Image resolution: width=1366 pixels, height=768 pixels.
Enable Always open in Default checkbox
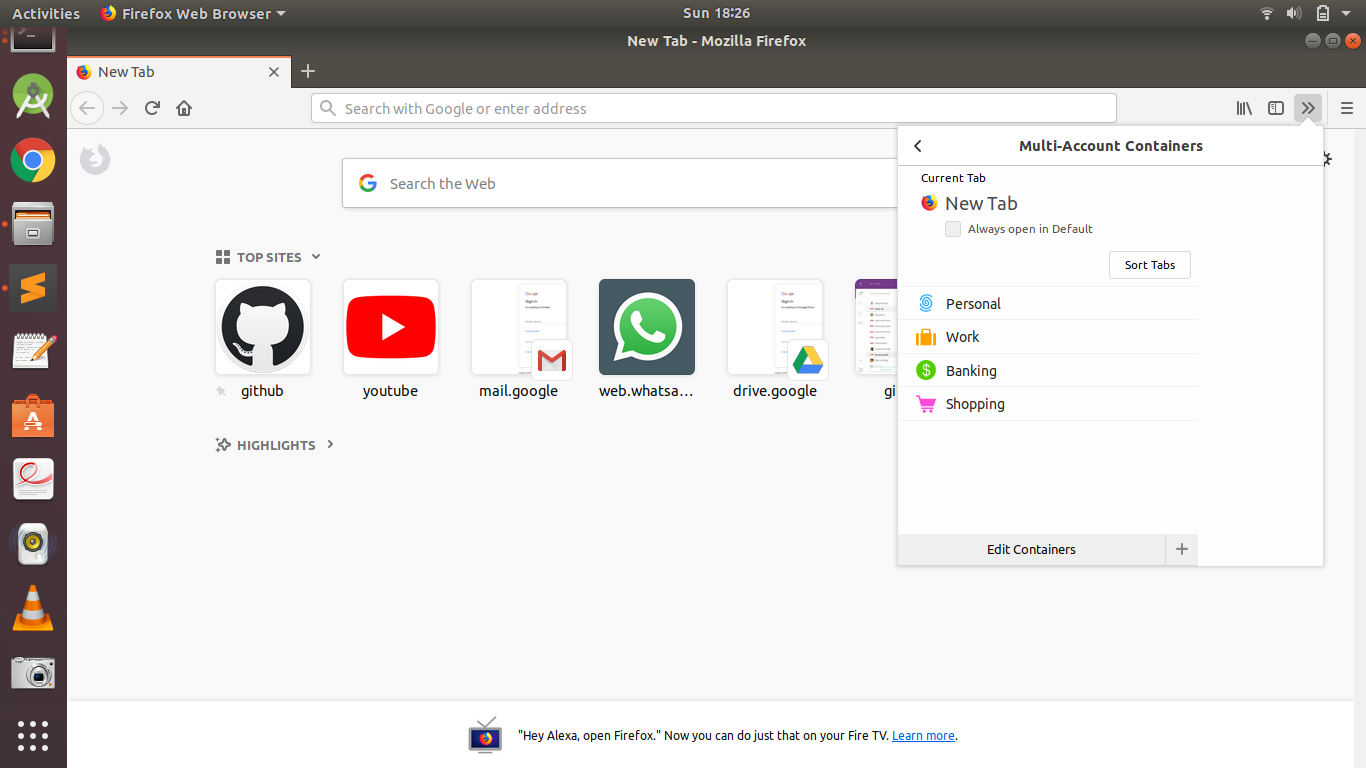pyautogui.click(x=953, y=229)
